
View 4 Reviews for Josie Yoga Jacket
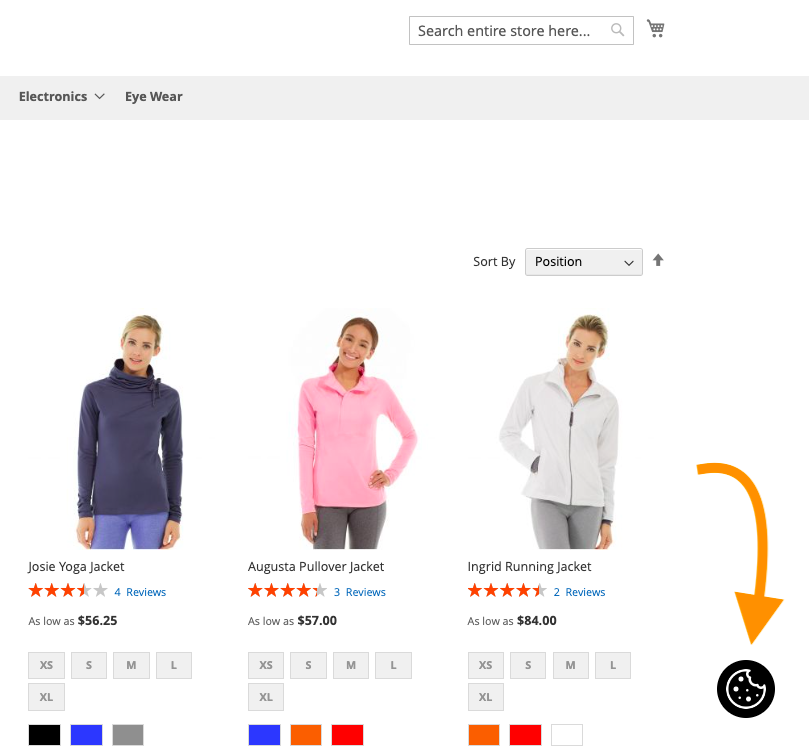[x=140, y=592]
